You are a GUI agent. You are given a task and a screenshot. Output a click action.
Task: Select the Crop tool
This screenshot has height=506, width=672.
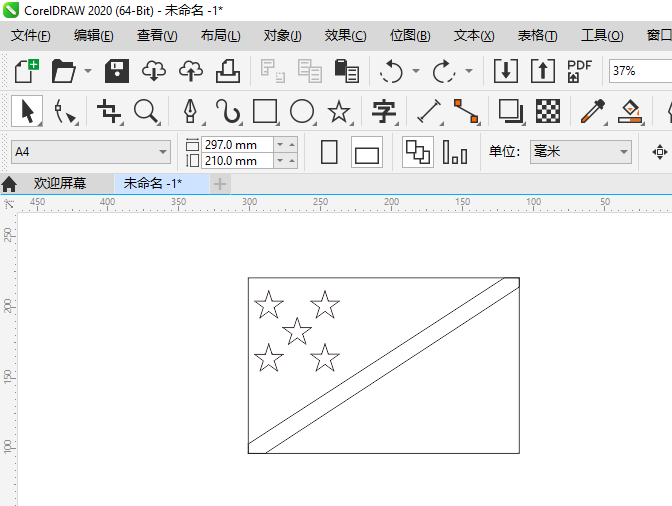(109, 111)
